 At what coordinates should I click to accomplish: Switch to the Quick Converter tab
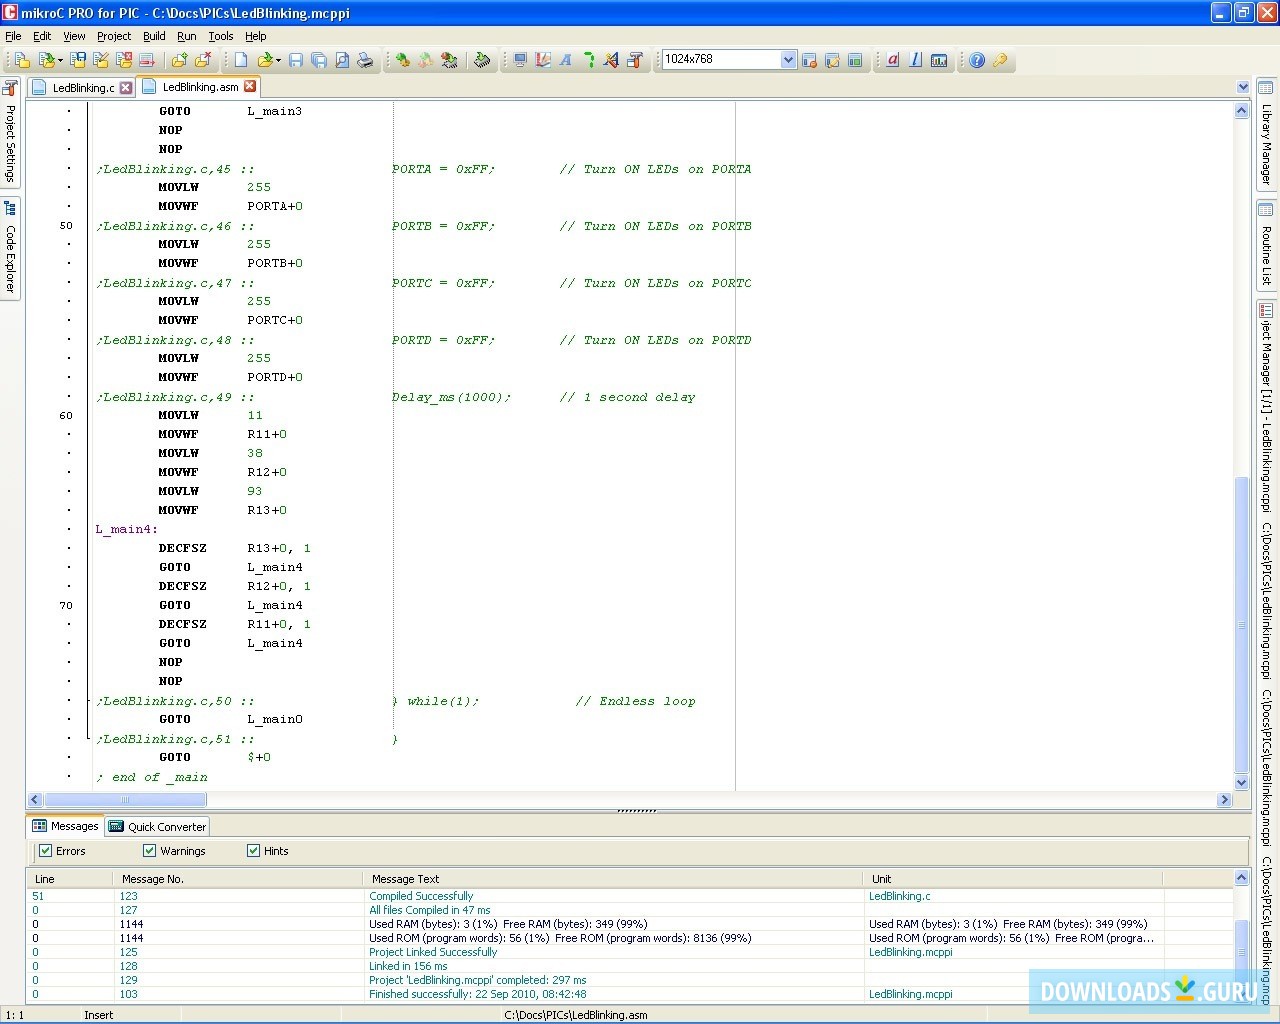(158, 827)
